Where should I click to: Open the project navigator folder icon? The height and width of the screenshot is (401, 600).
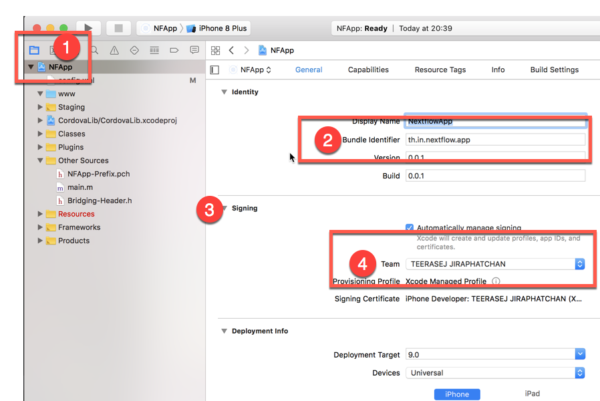click(x=34, y=50)
